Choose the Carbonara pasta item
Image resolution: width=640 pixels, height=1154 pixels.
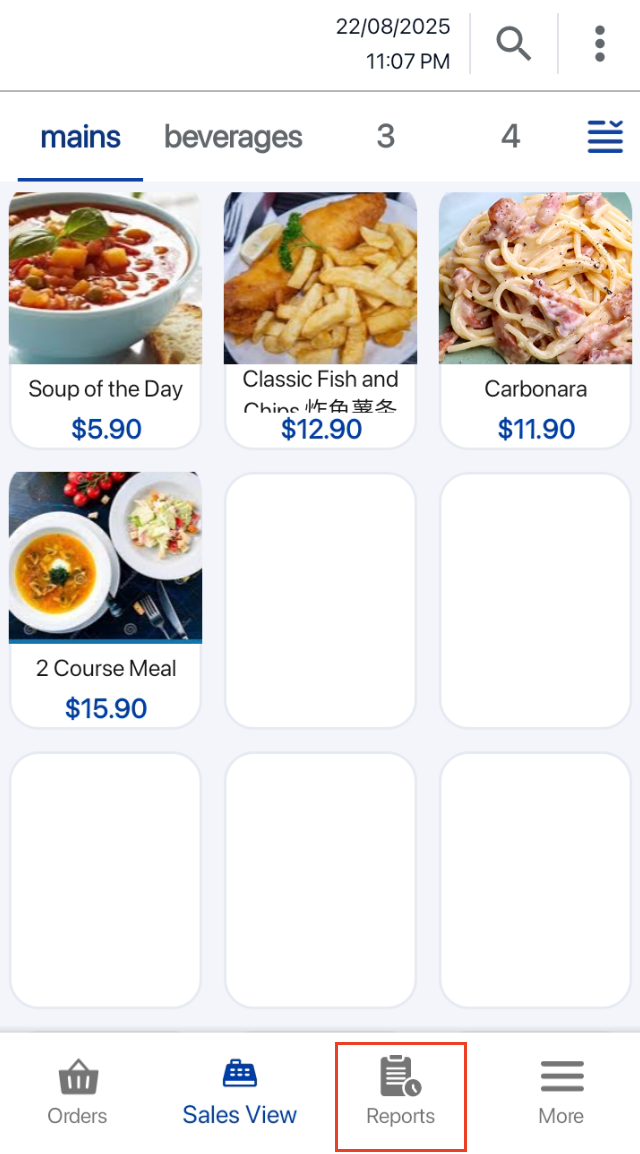[535, 279]
